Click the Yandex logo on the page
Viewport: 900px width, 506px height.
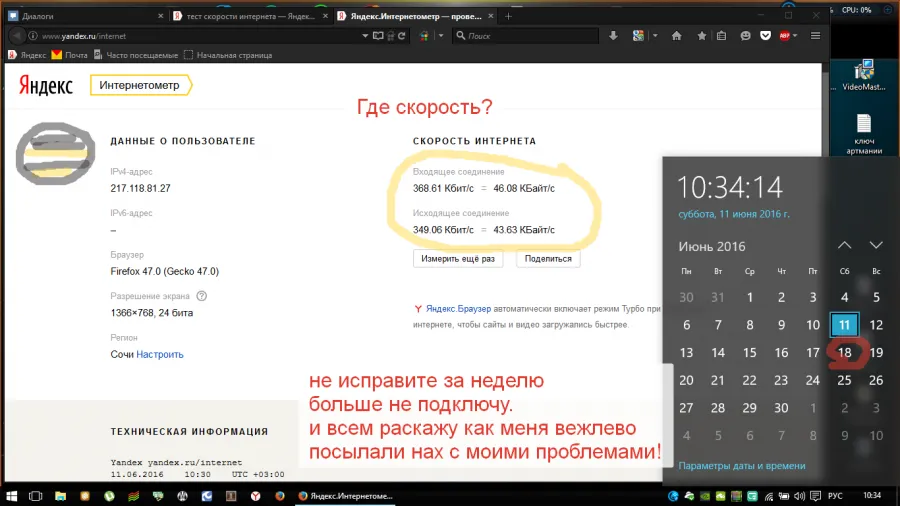point(46,85)
